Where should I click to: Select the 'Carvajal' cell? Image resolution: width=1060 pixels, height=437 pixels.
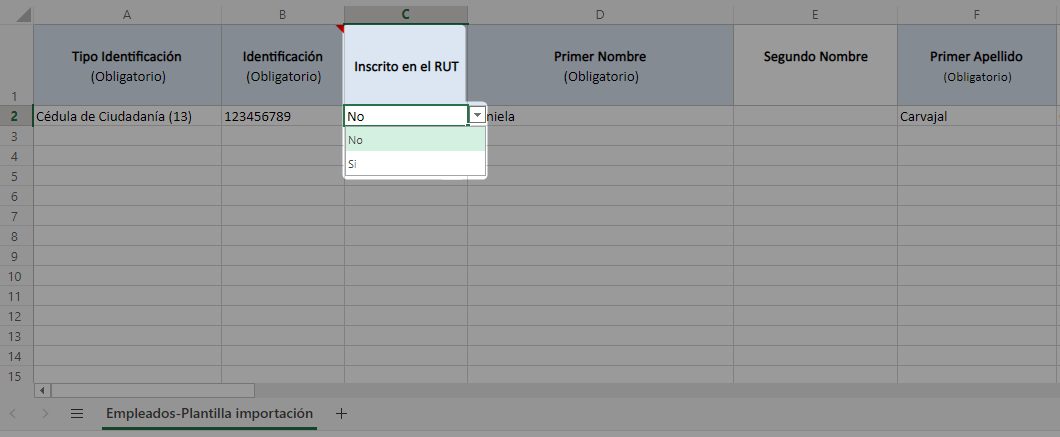[976, 116]
